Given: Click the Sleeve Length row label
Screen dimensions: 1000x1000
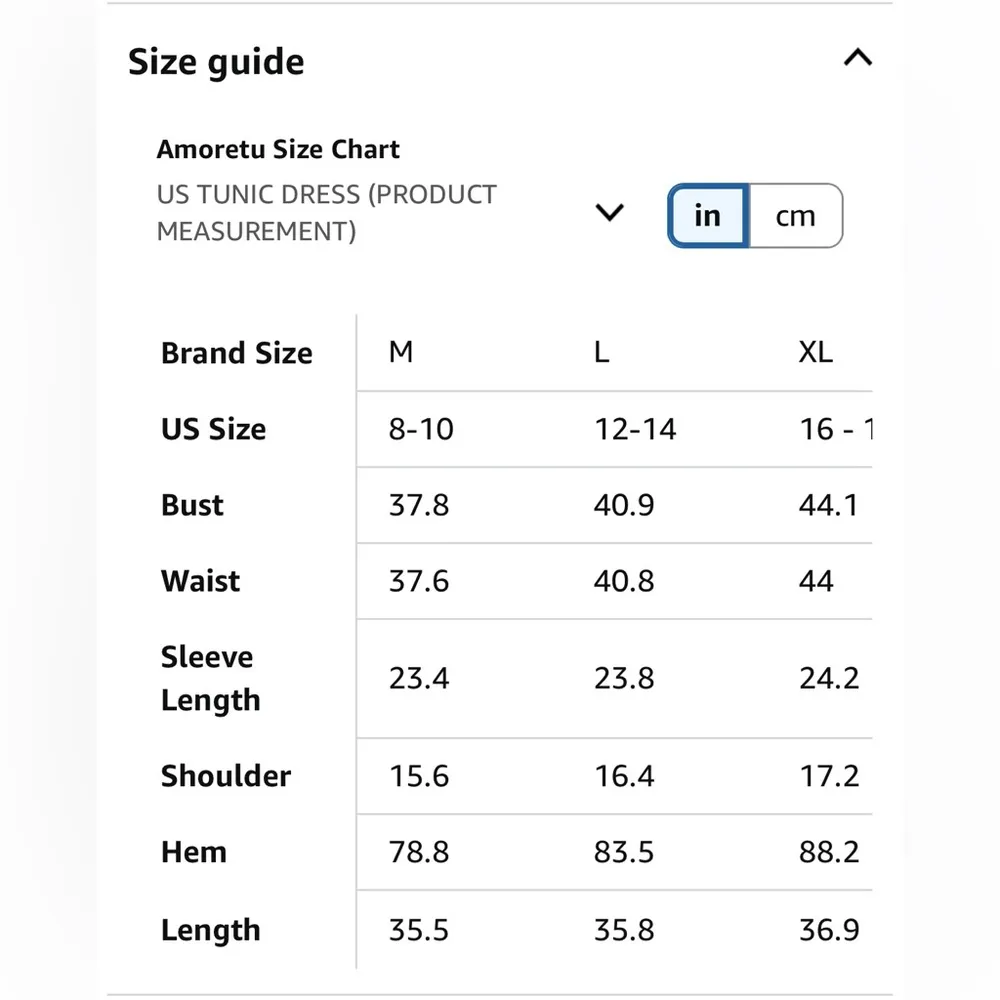Looking at the screenshot, I should click(x=210, y=678).
